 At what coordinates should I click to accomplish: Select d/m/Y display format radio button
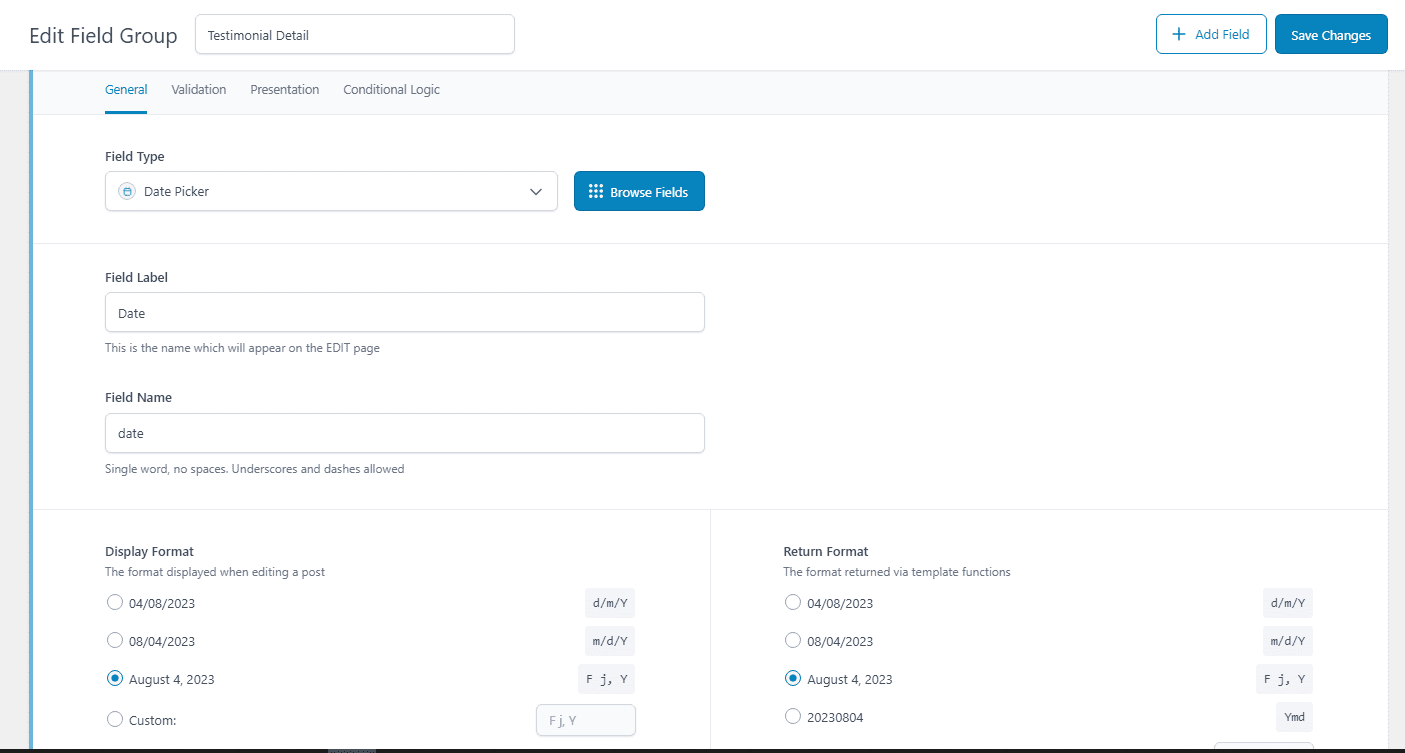114,602
